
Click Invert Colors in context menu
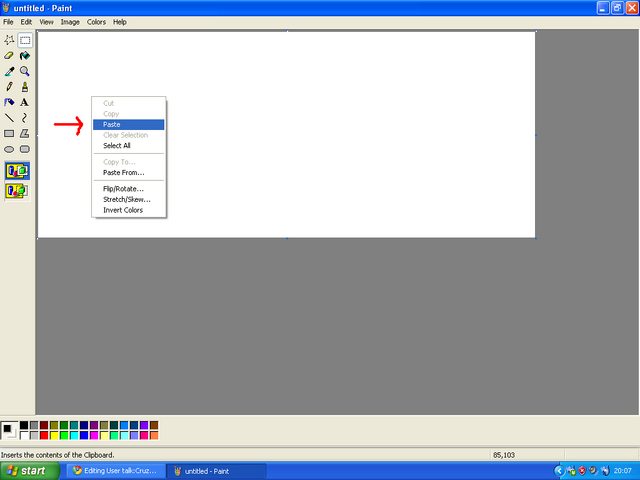tap(129, 210)
